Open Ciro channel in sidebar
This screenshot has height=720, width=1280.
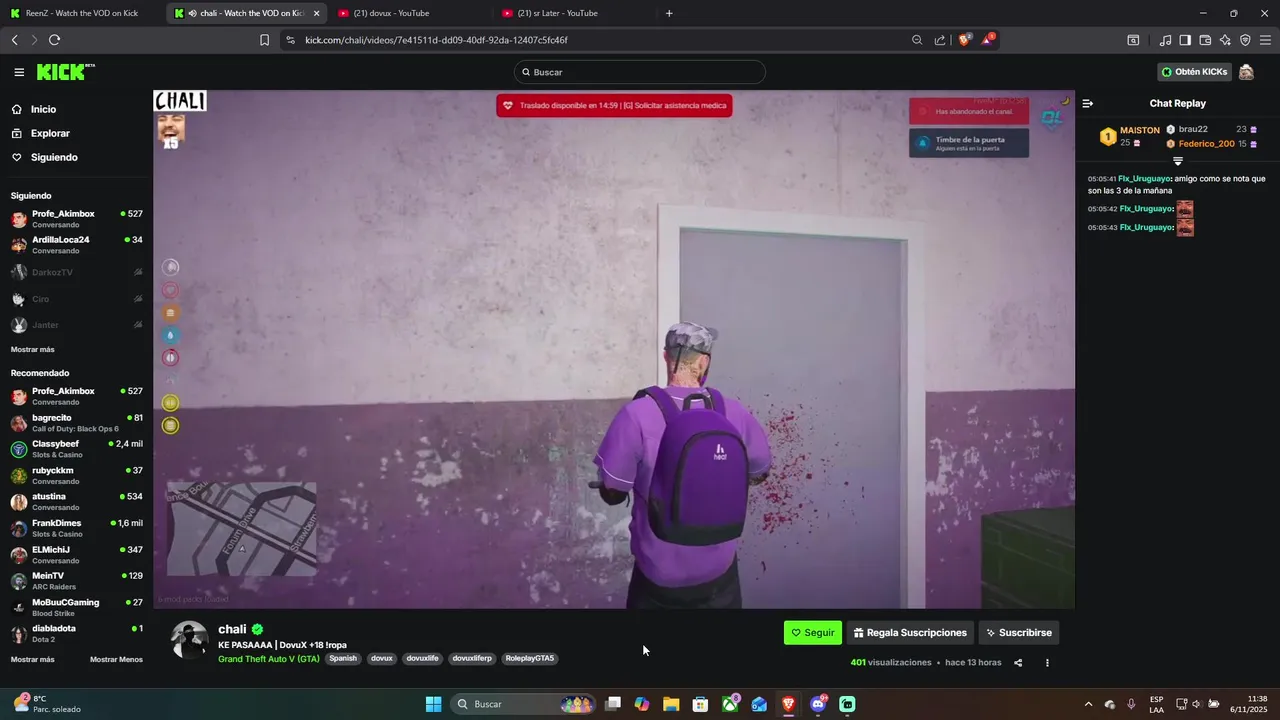click(76, 299)
